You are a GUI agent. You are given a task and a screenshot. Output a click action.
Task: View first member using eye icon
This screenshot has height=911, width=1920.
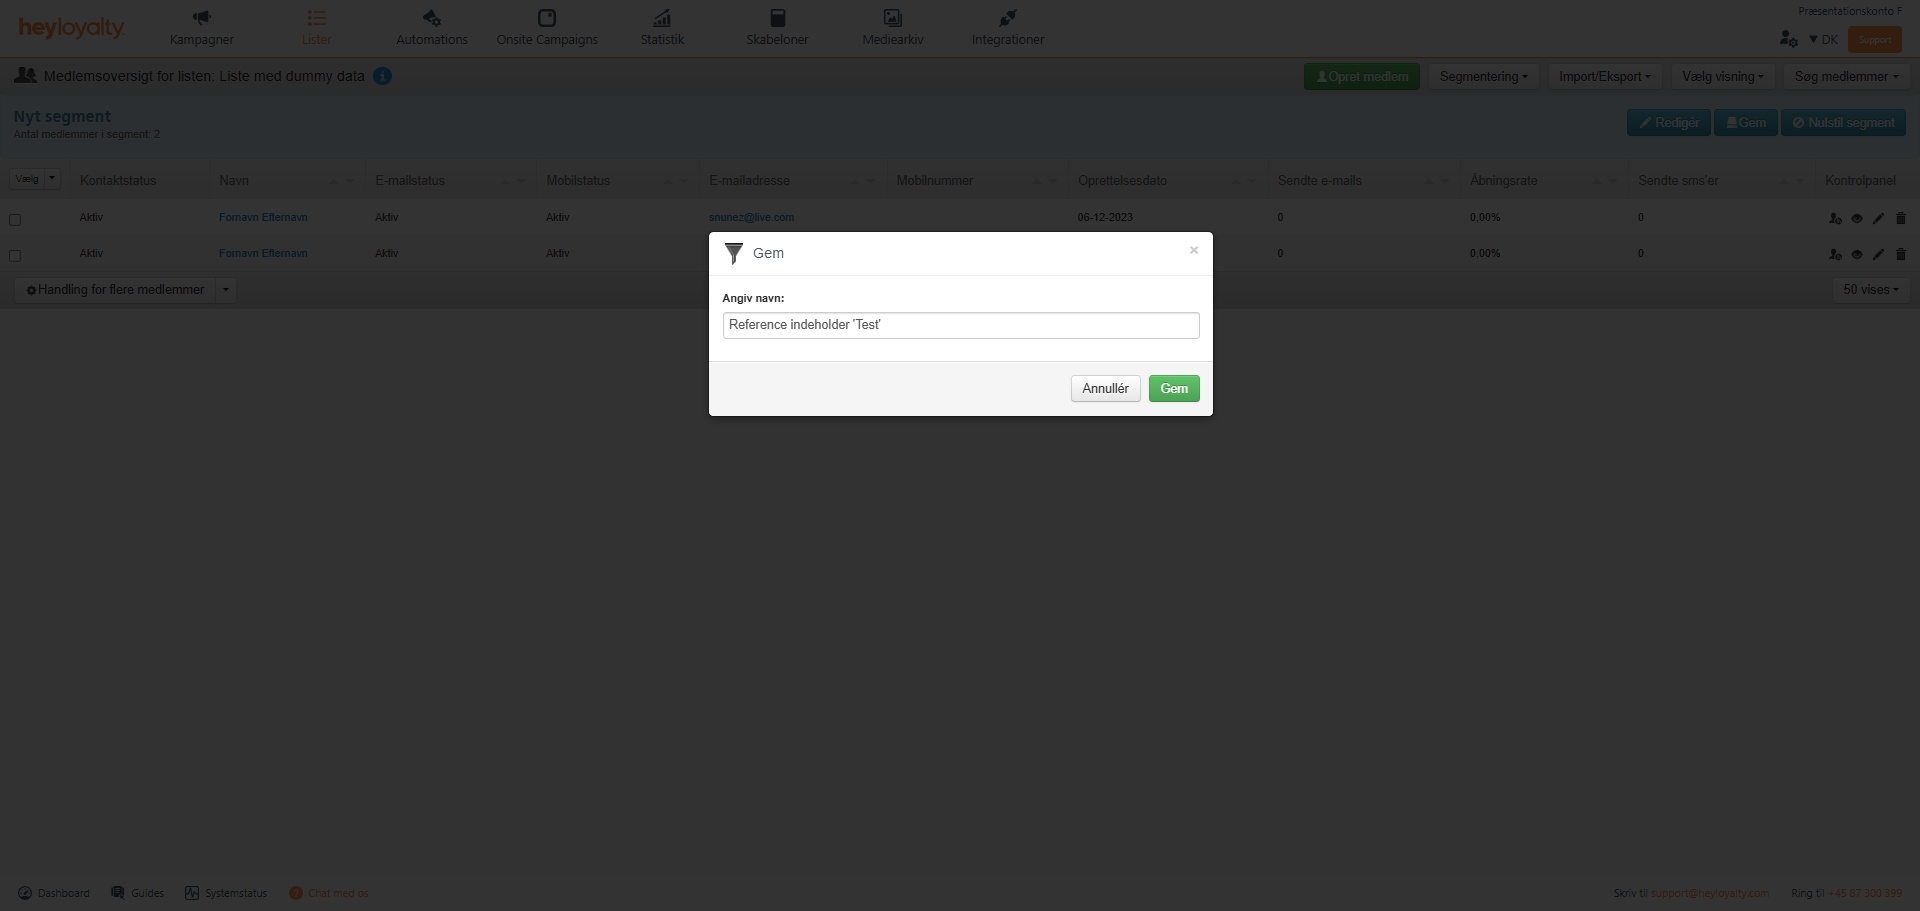point(1856,218)
